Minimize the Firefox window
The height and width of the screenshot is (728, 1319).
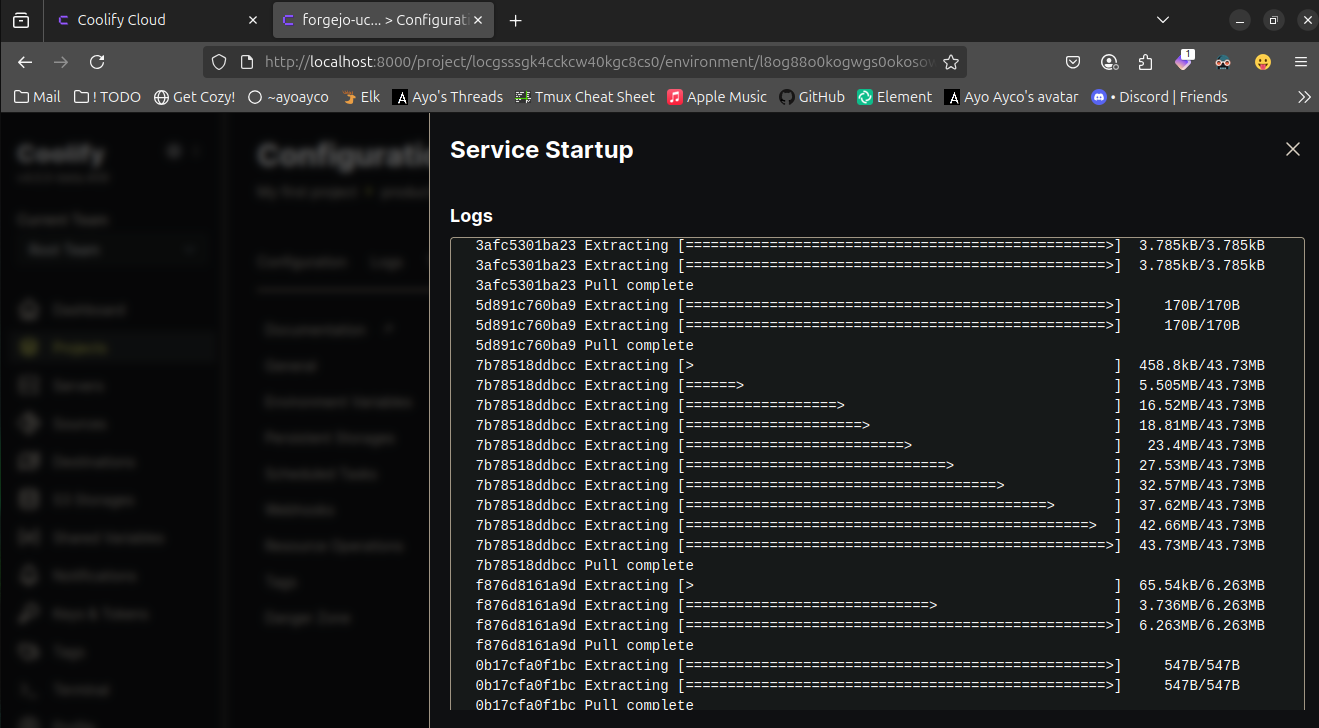coord(1240,20)
